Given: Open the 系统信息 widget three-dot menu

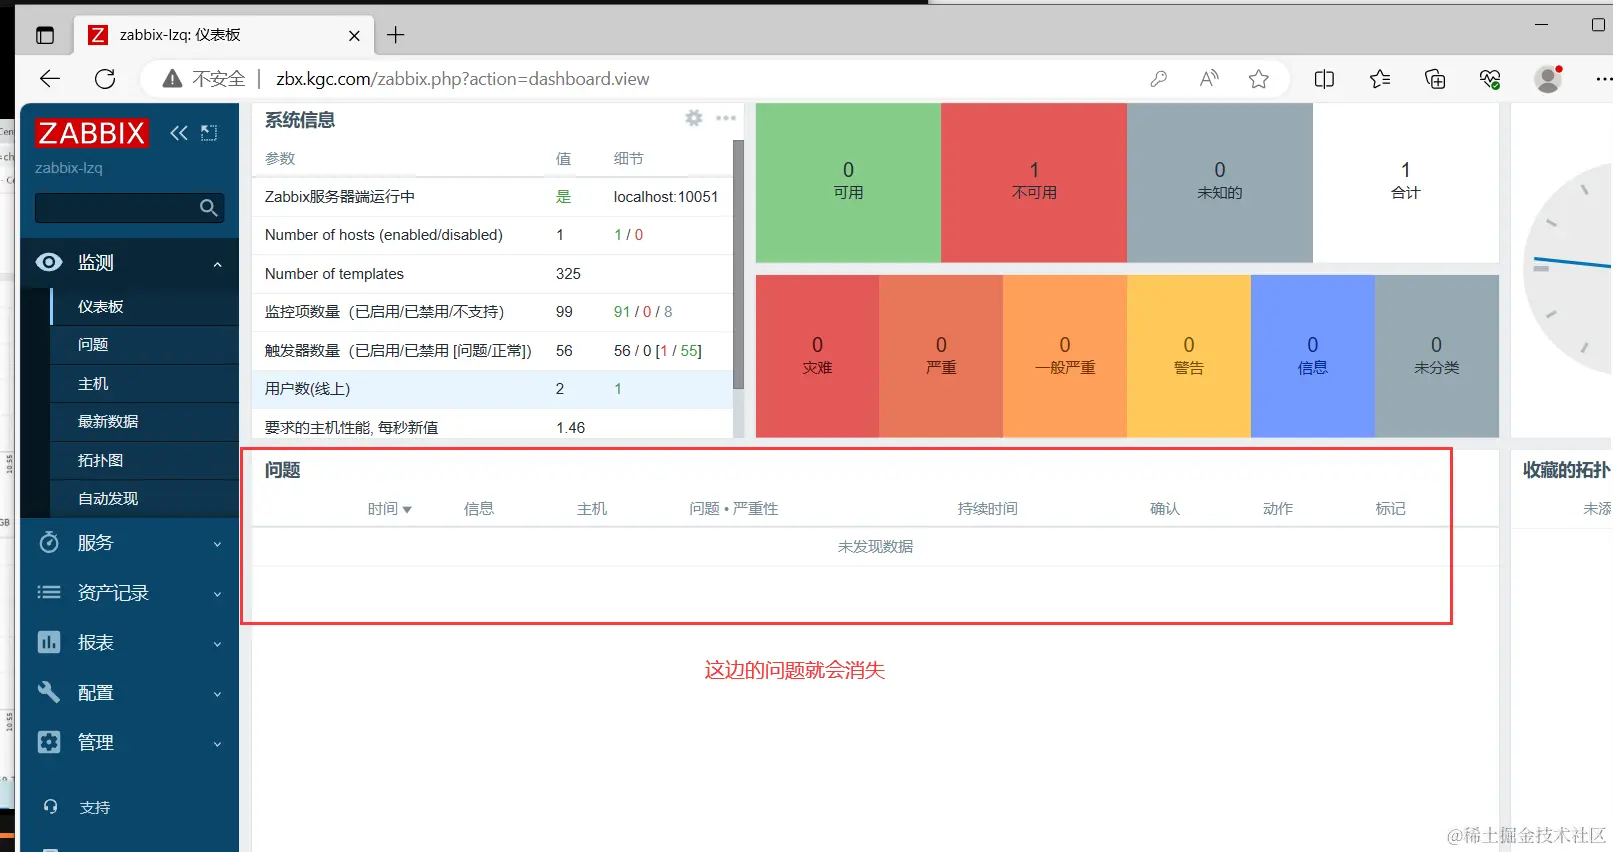Looking at the screenshot, I should (726, 118).
